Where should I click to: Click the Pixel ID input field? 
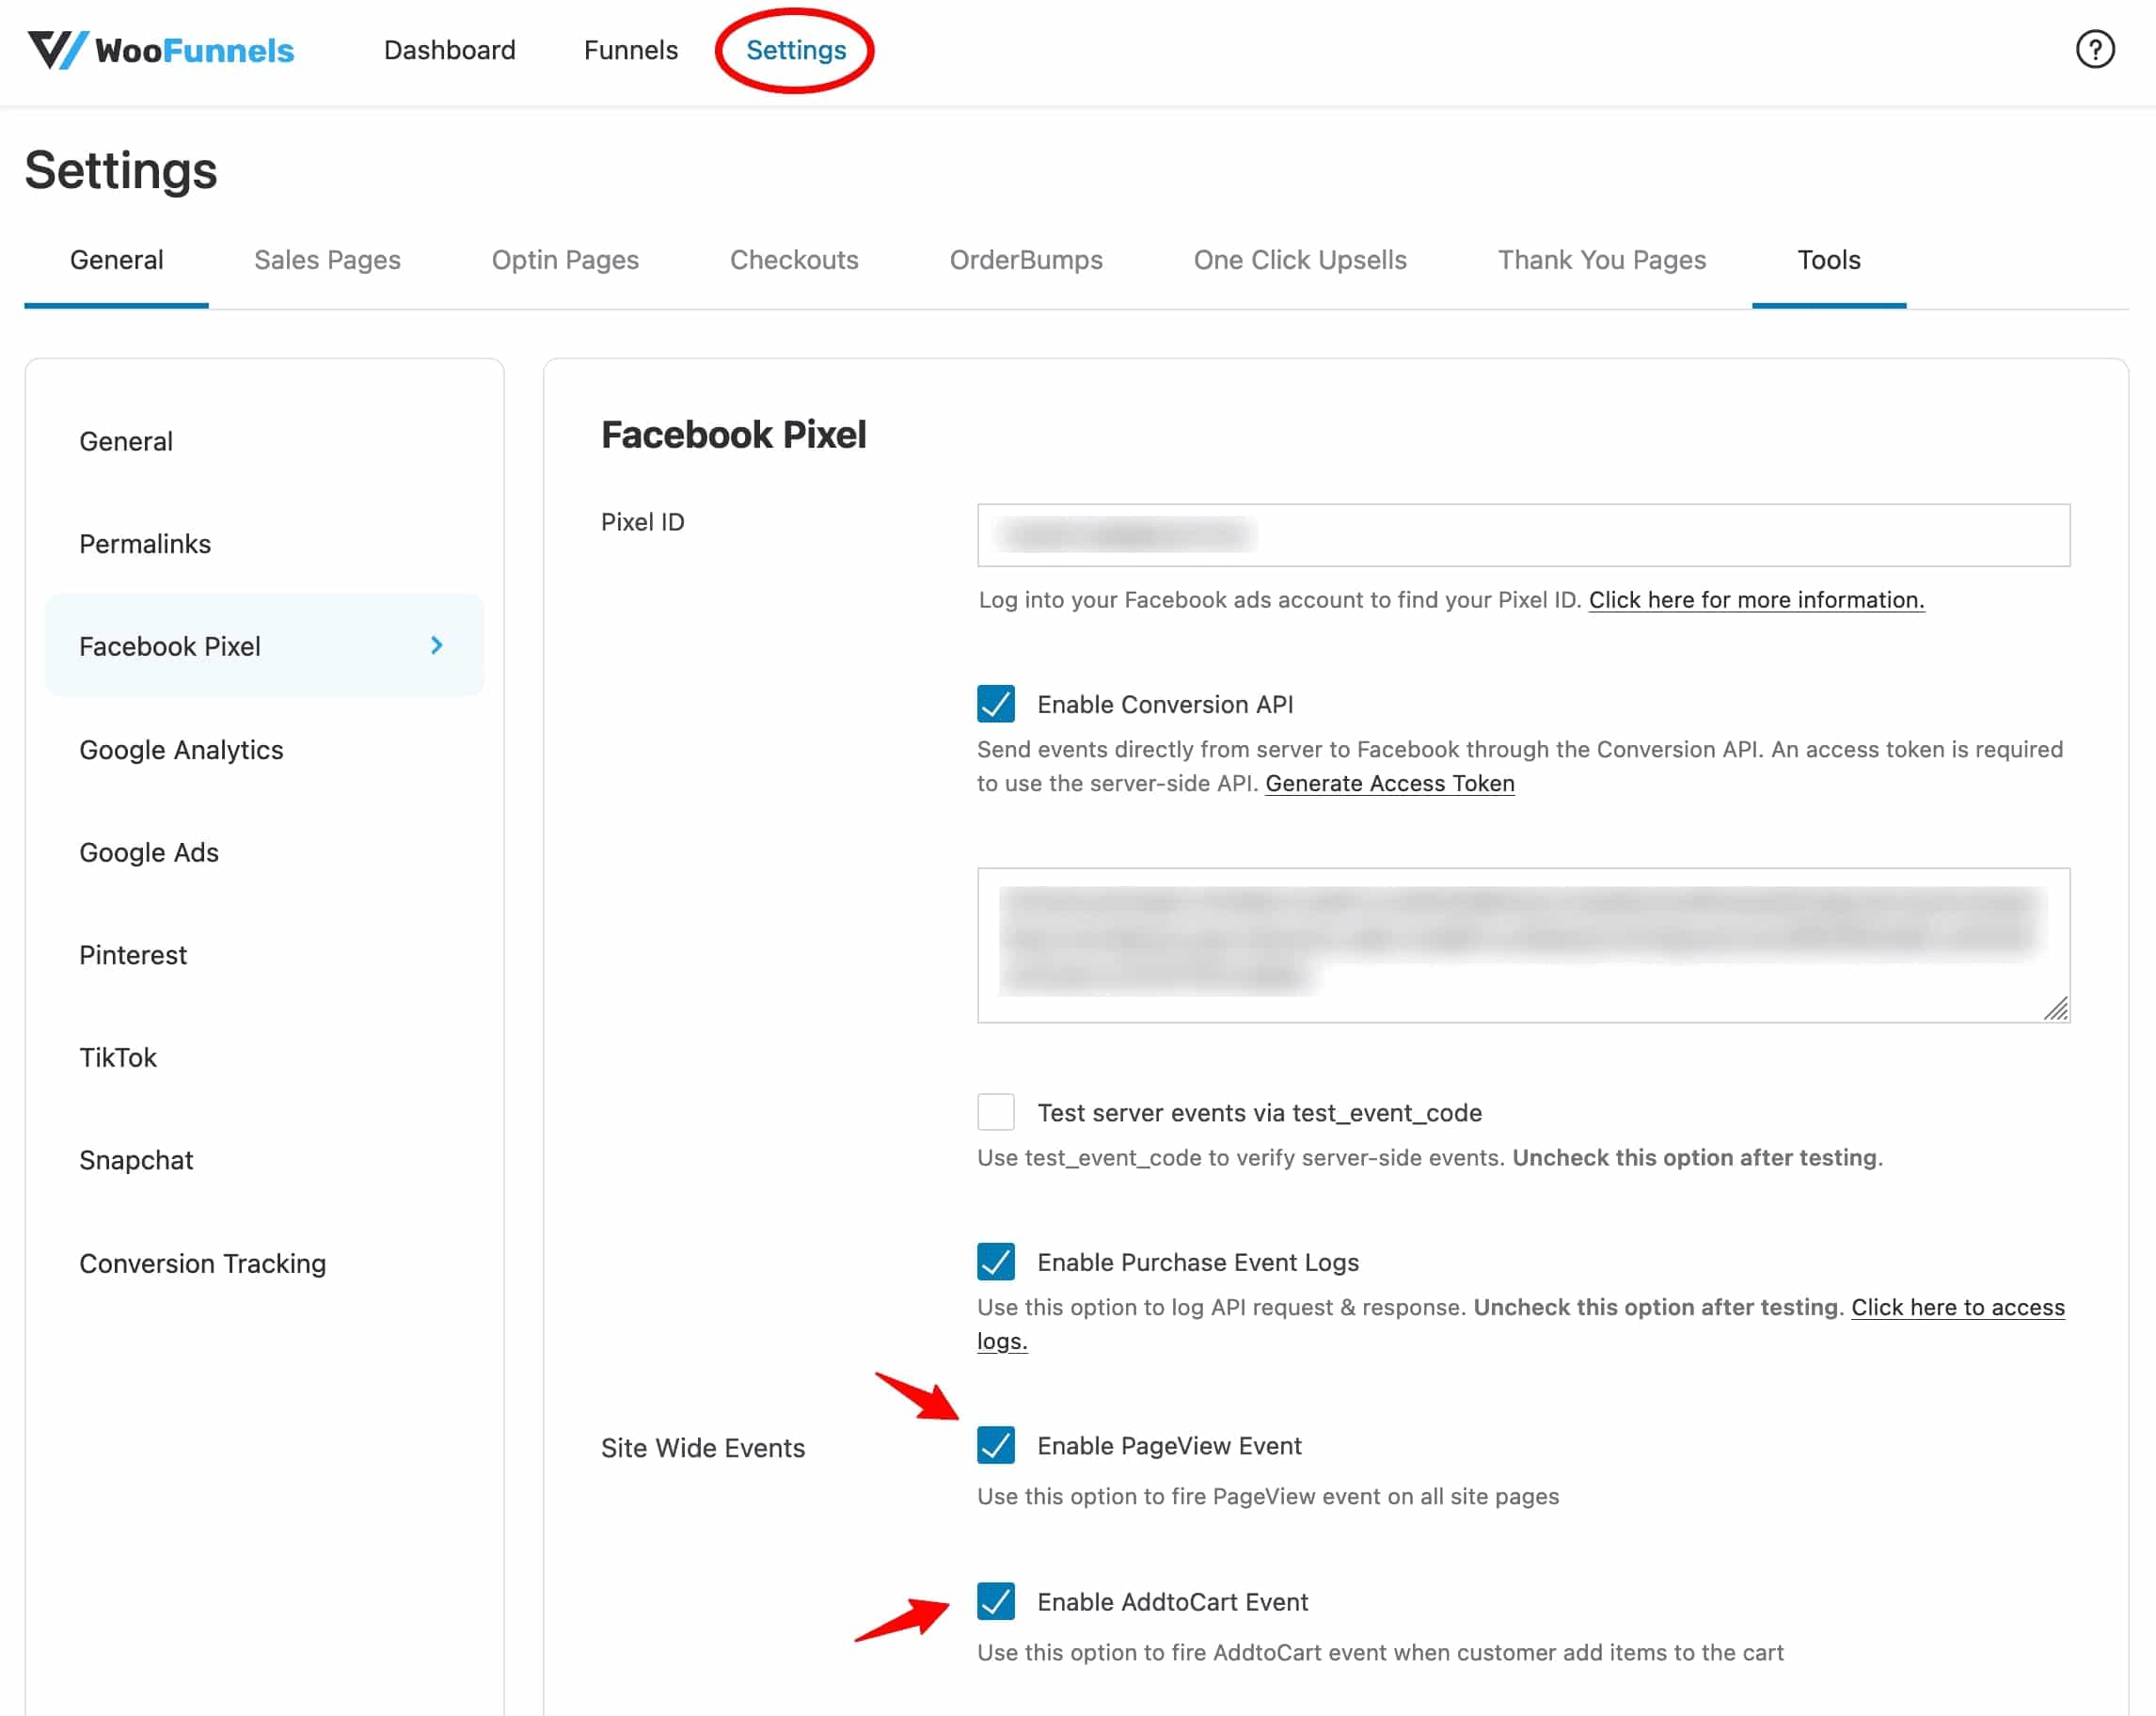(x=1523, y=534)
